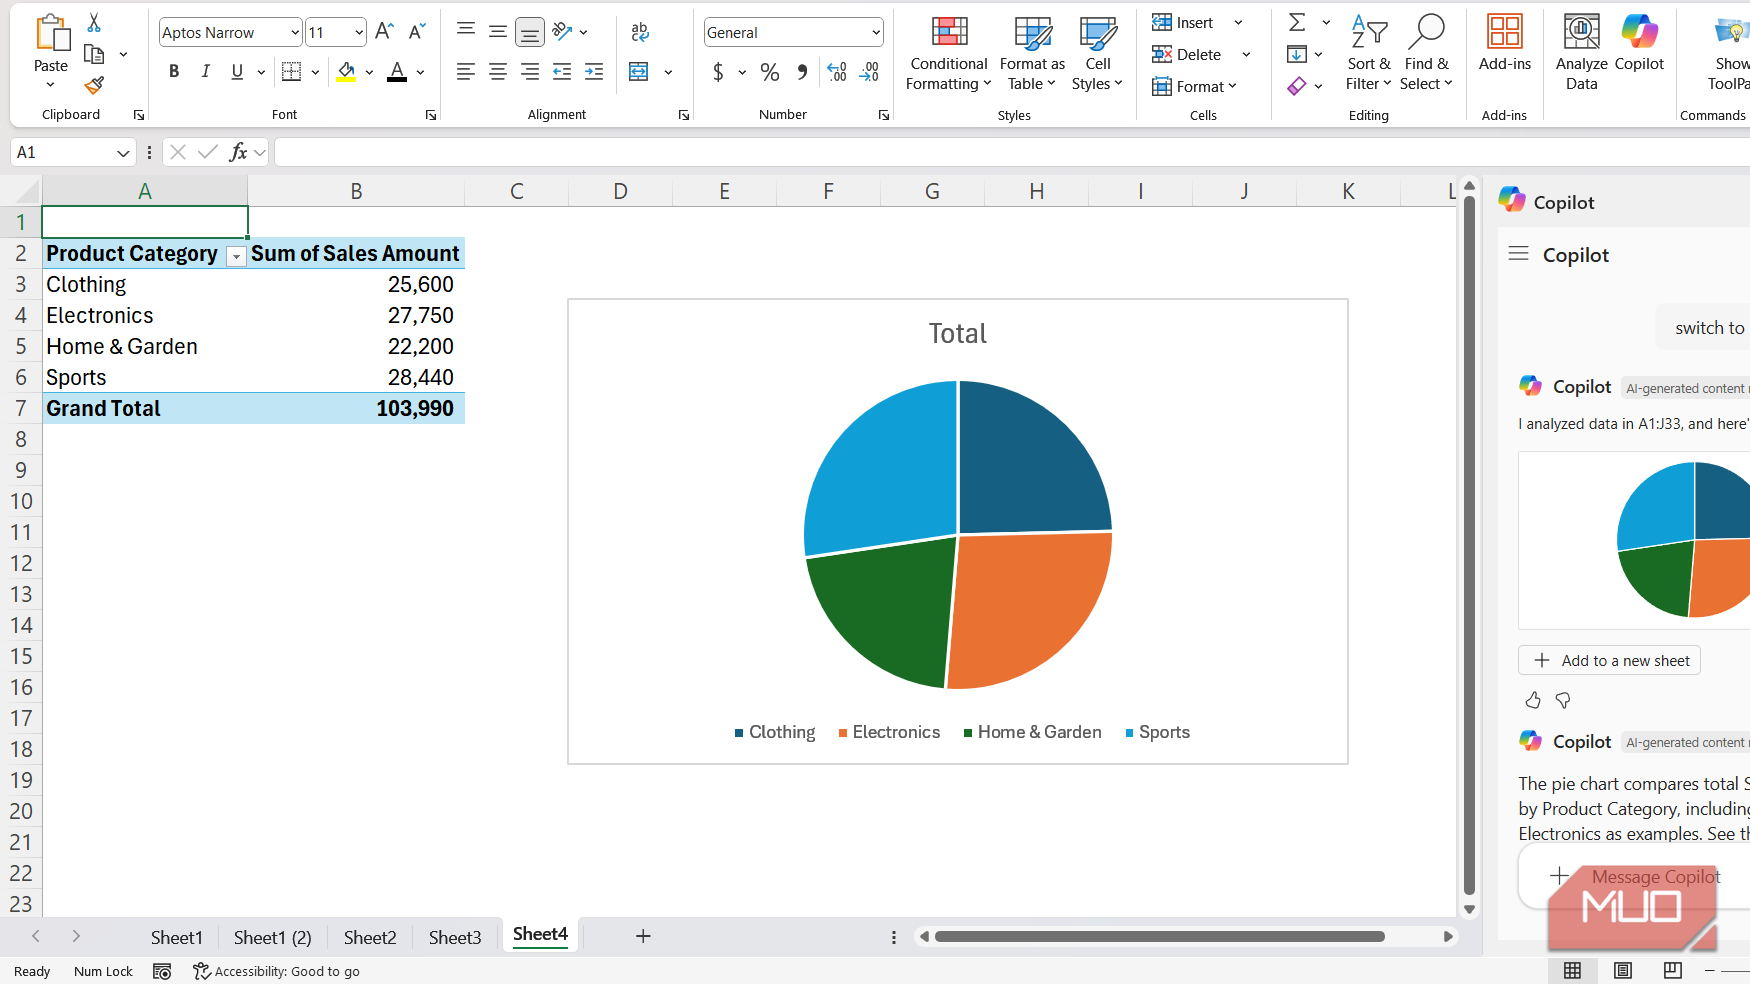1750x985 pixels.
Task: Open the font name dropdown
Action: click(x=294, y=32)
